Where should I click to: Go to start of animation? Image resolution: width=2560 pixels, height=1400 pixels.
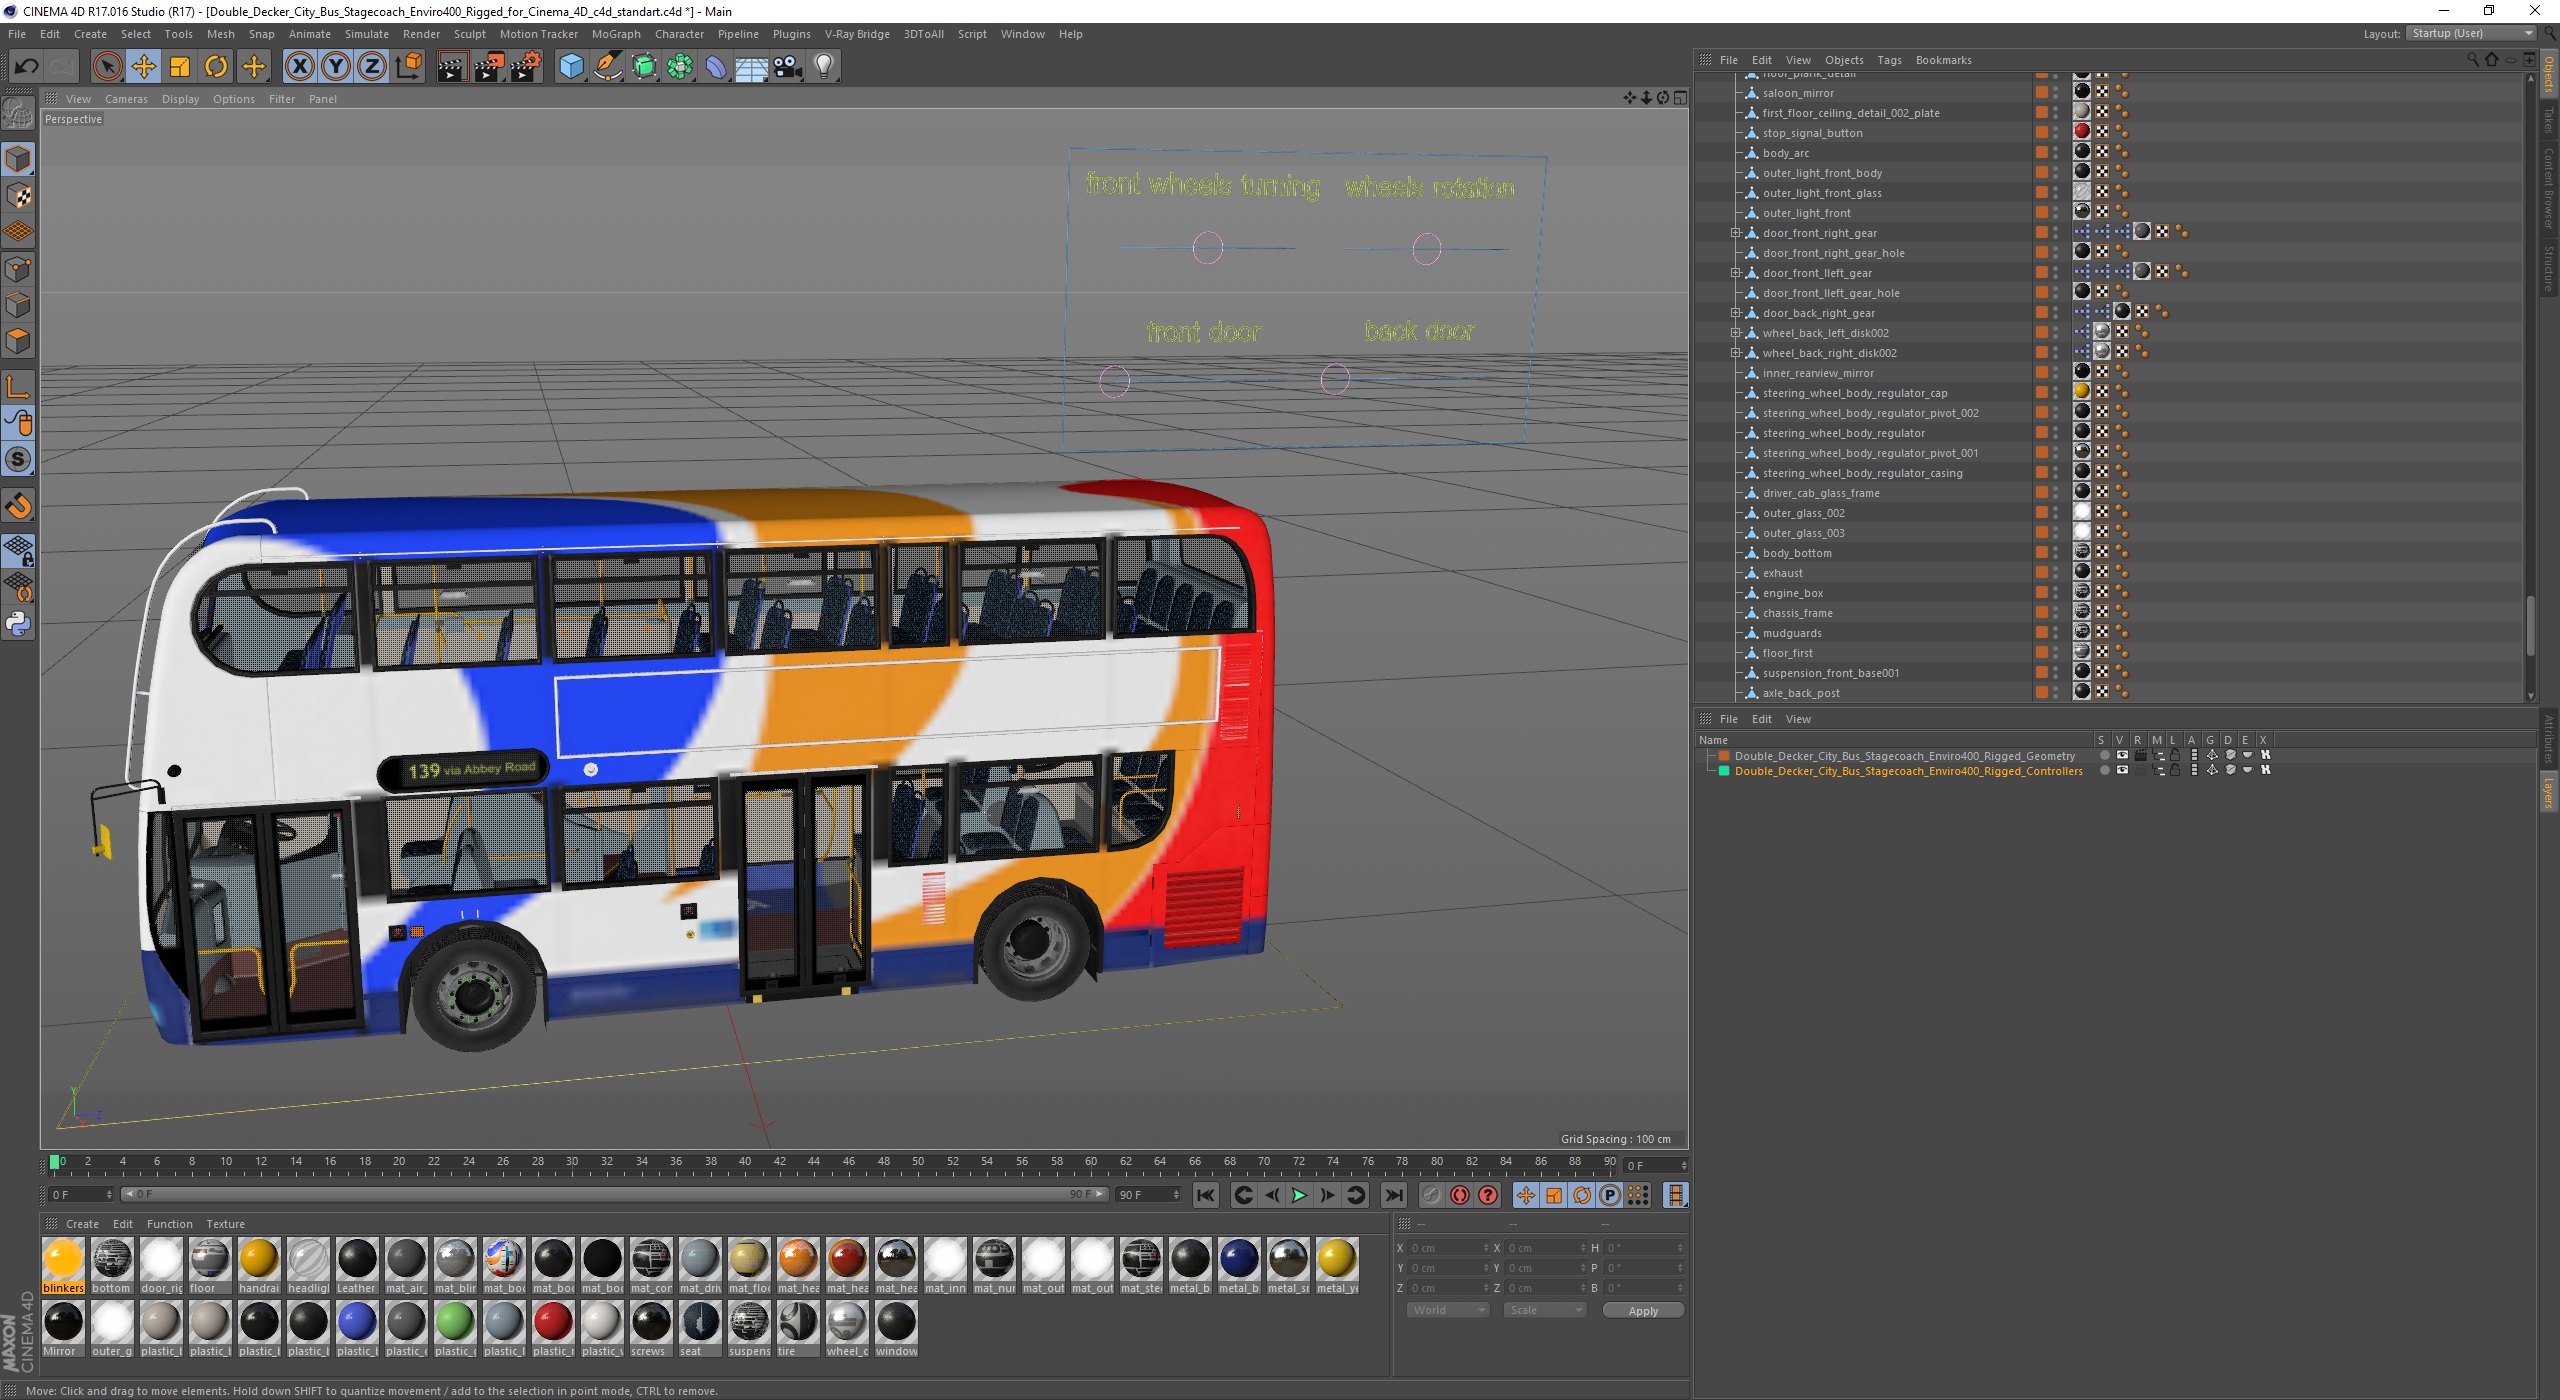[1206, 1195]
